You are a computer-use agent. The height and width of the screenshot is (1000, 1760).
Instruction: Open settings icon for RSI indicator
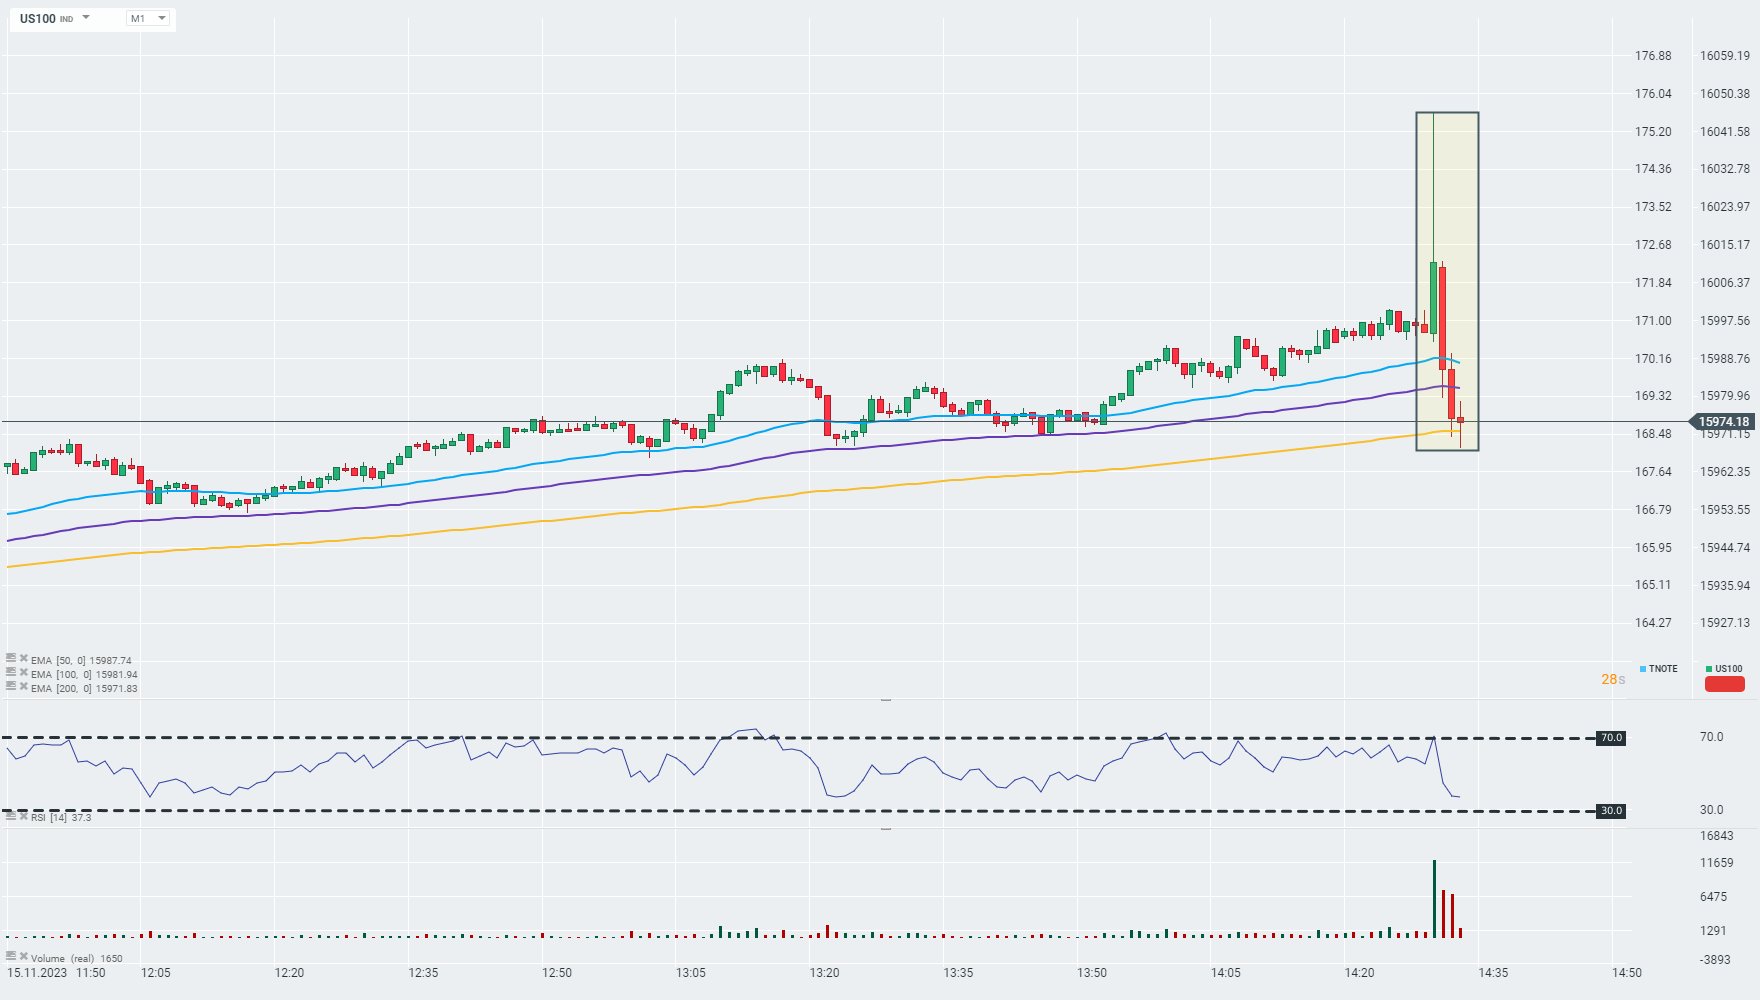11,816
